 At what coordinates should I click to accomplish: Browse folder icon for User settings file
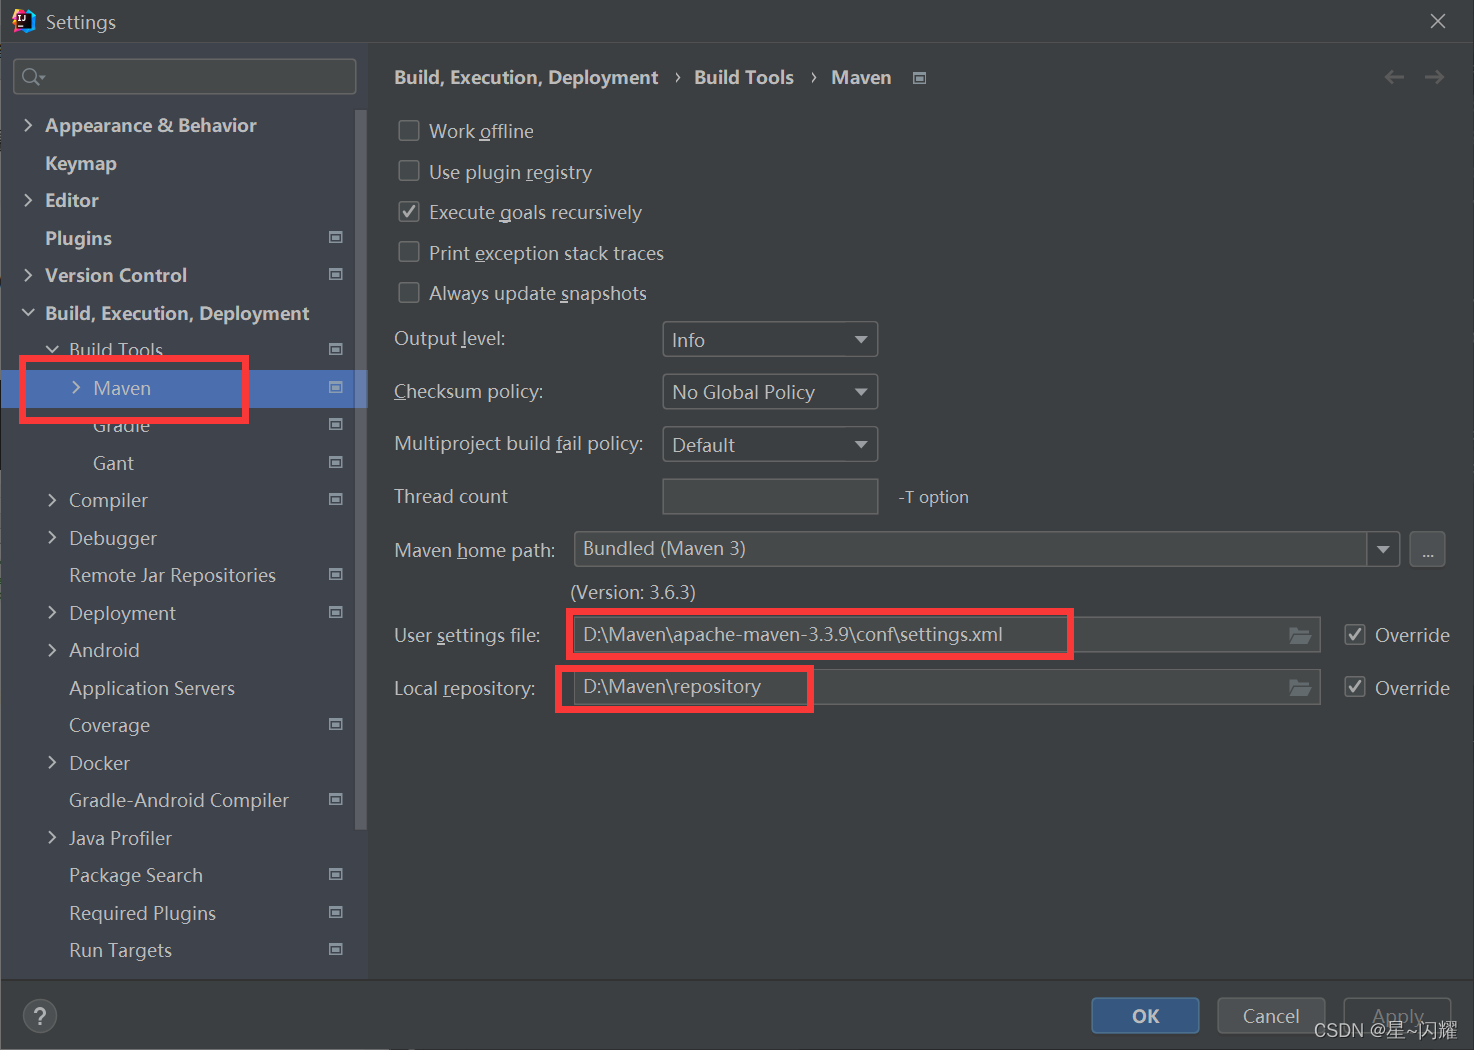point(1300,635)
